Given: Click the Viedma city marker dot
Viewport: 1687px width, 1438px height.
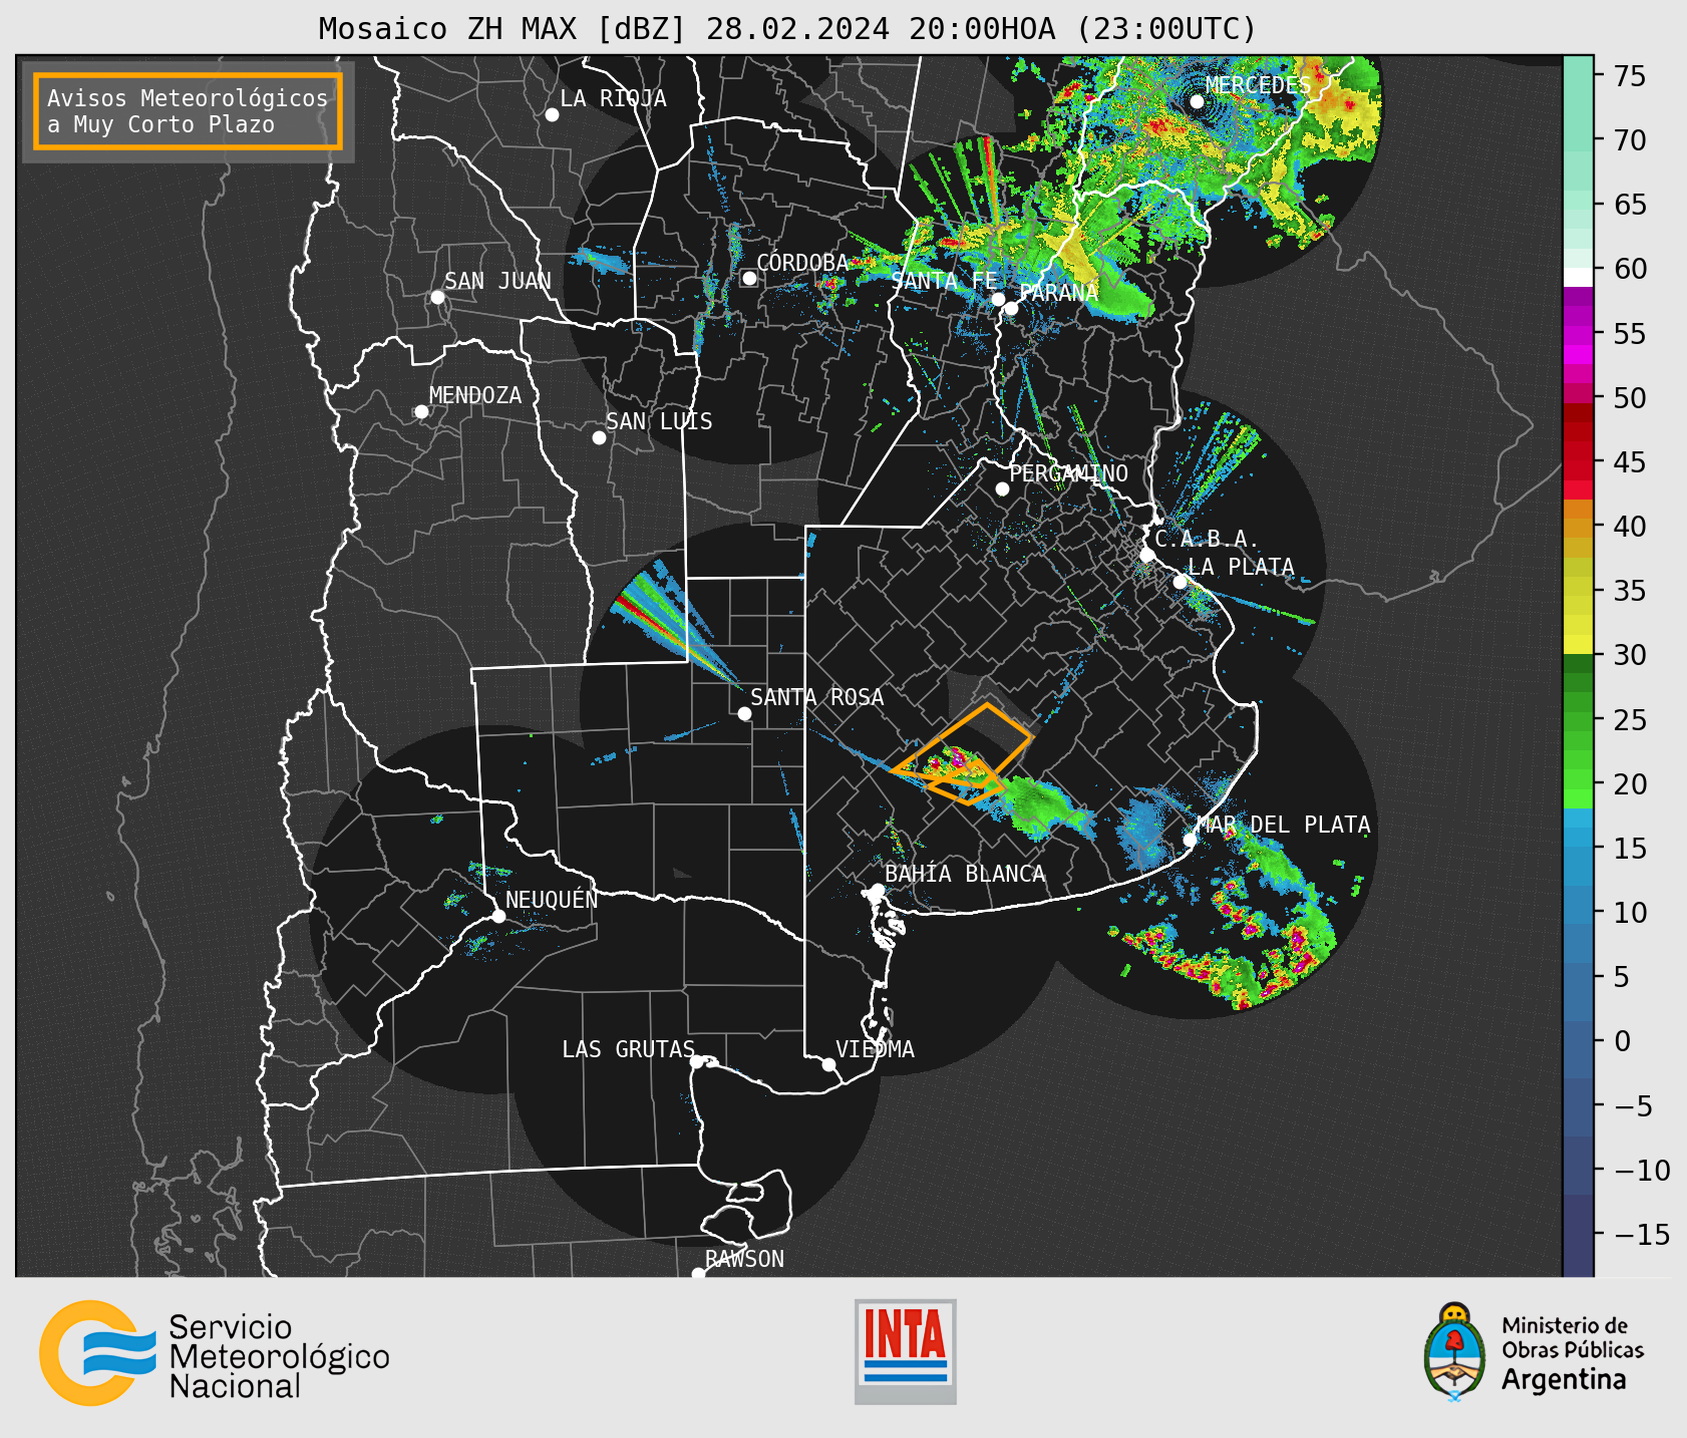Looking at the screenshot, I should (829, 1065).
